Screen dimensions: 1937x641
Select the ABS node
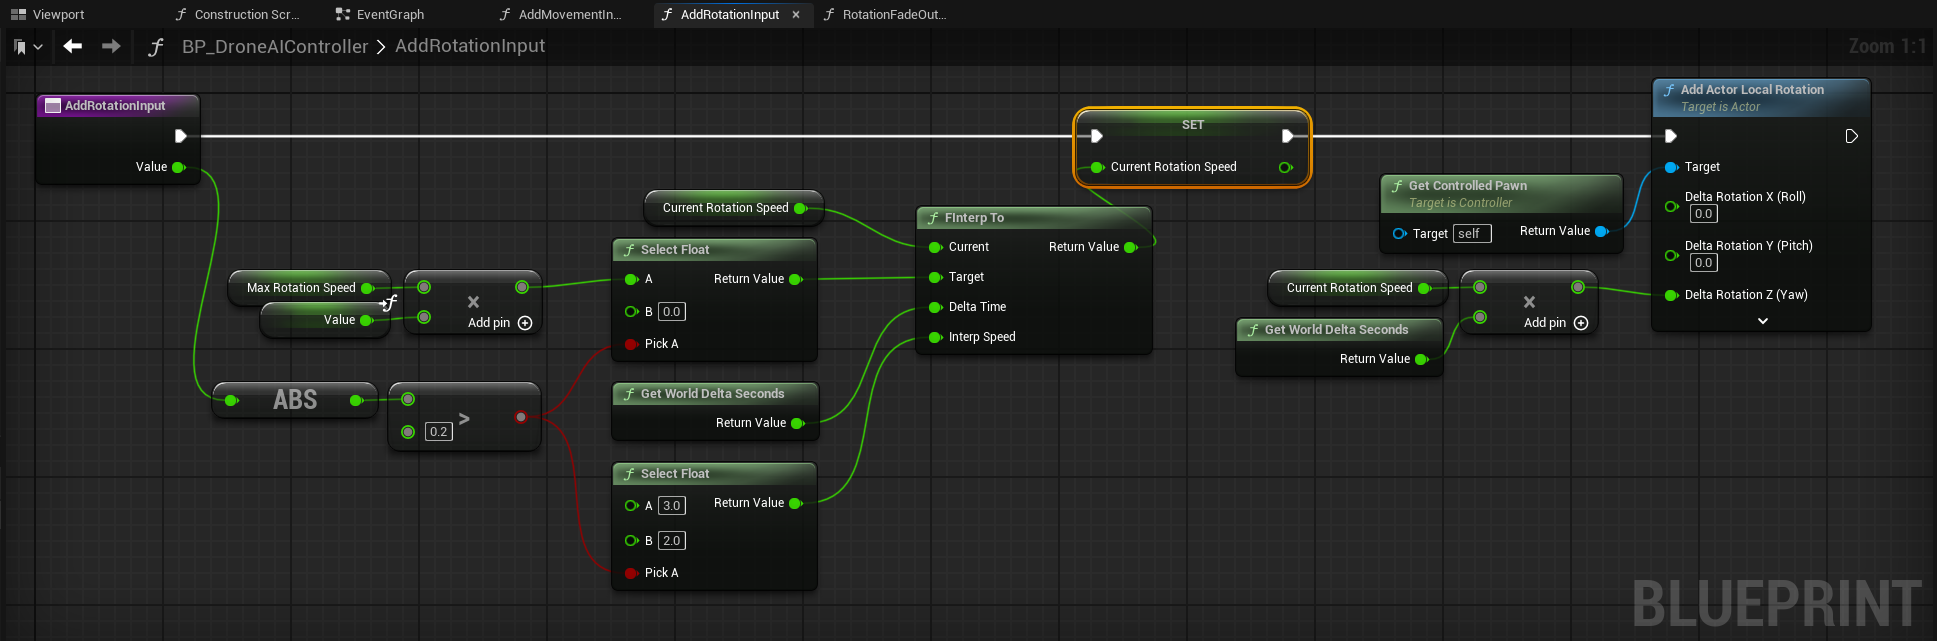[295, 400]
